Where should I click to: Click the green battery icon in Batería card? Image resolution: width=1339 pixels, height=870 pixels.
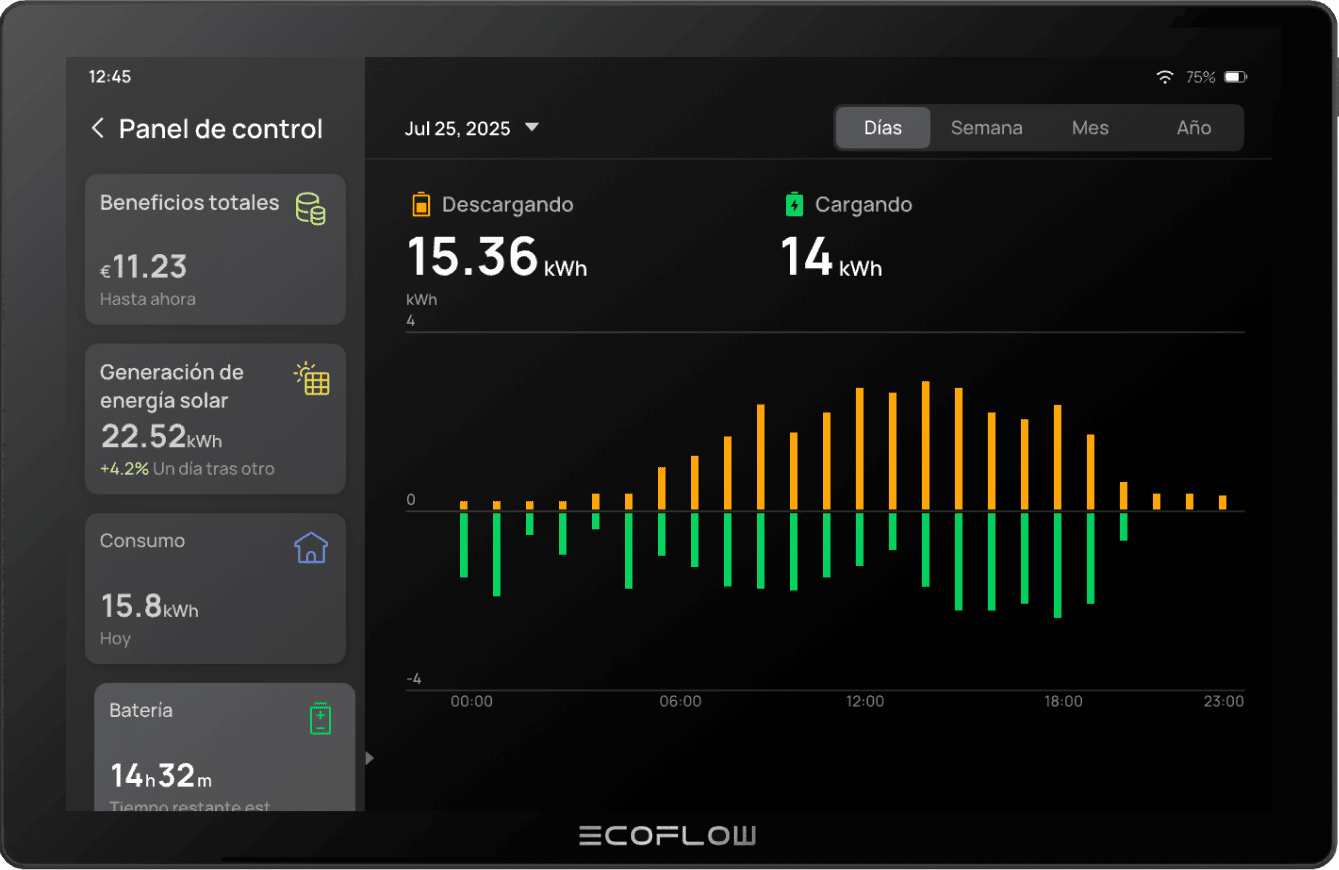point(320,719)
